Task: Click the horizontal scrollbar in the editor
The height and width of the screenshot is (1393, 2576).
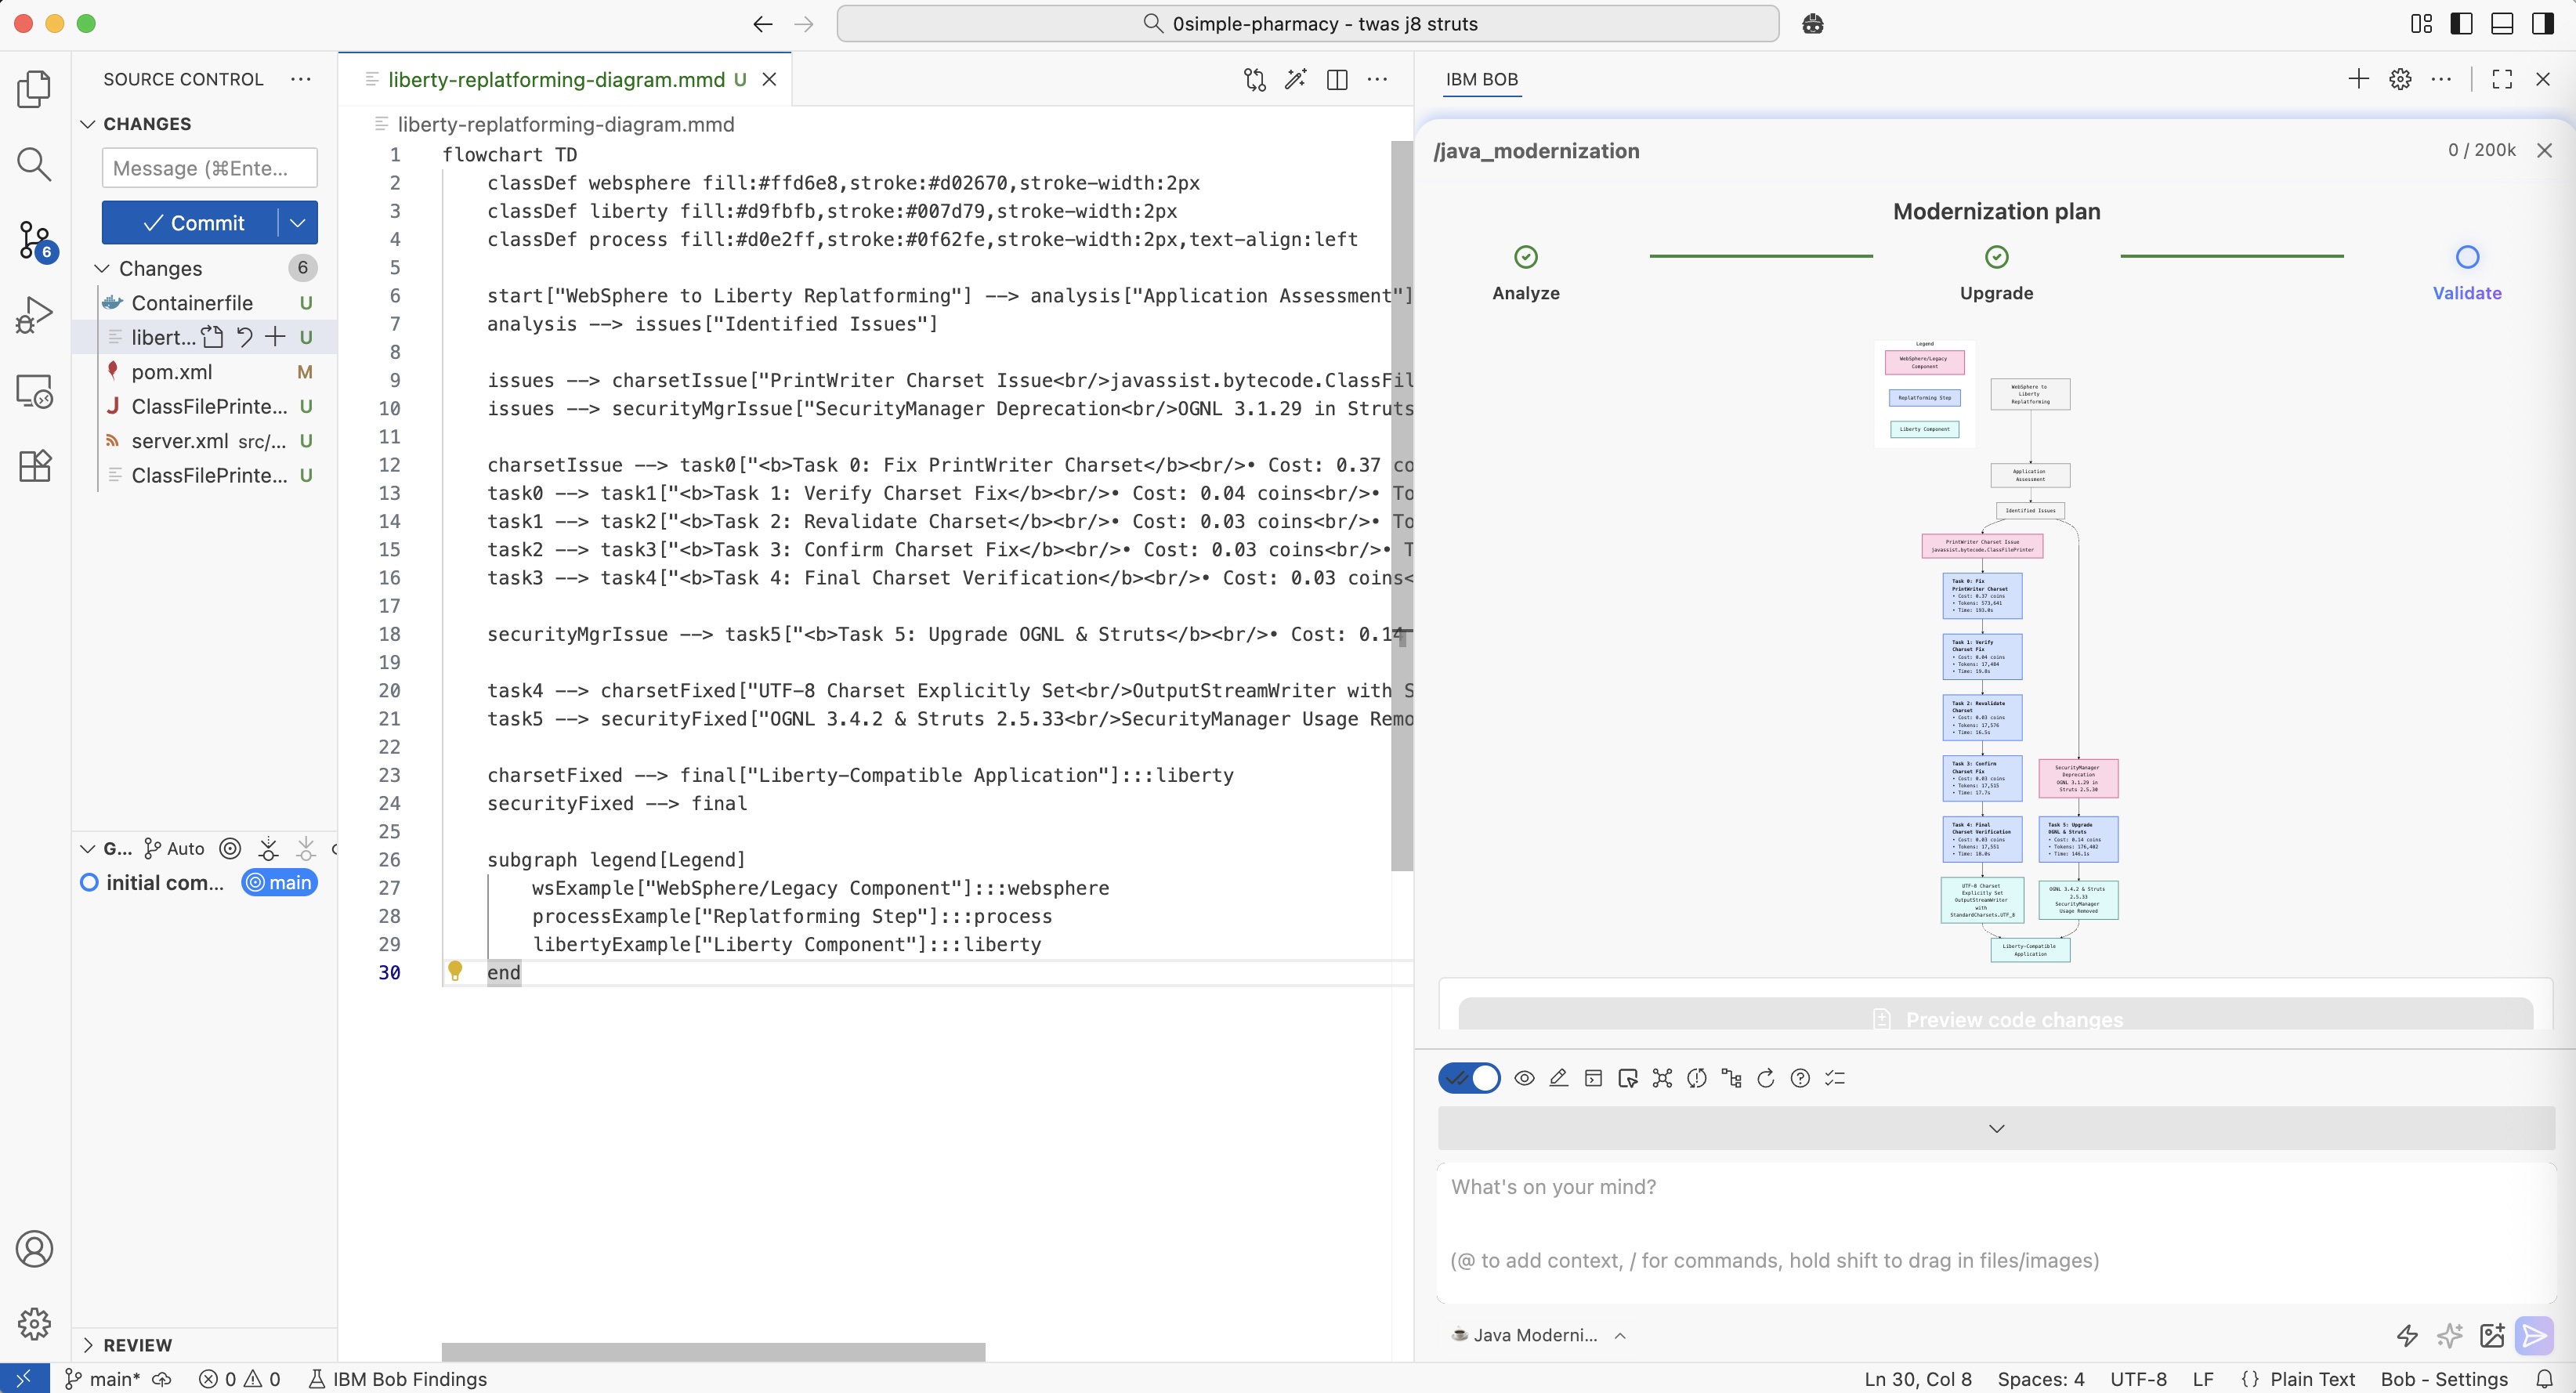Action: (712, 1352)
